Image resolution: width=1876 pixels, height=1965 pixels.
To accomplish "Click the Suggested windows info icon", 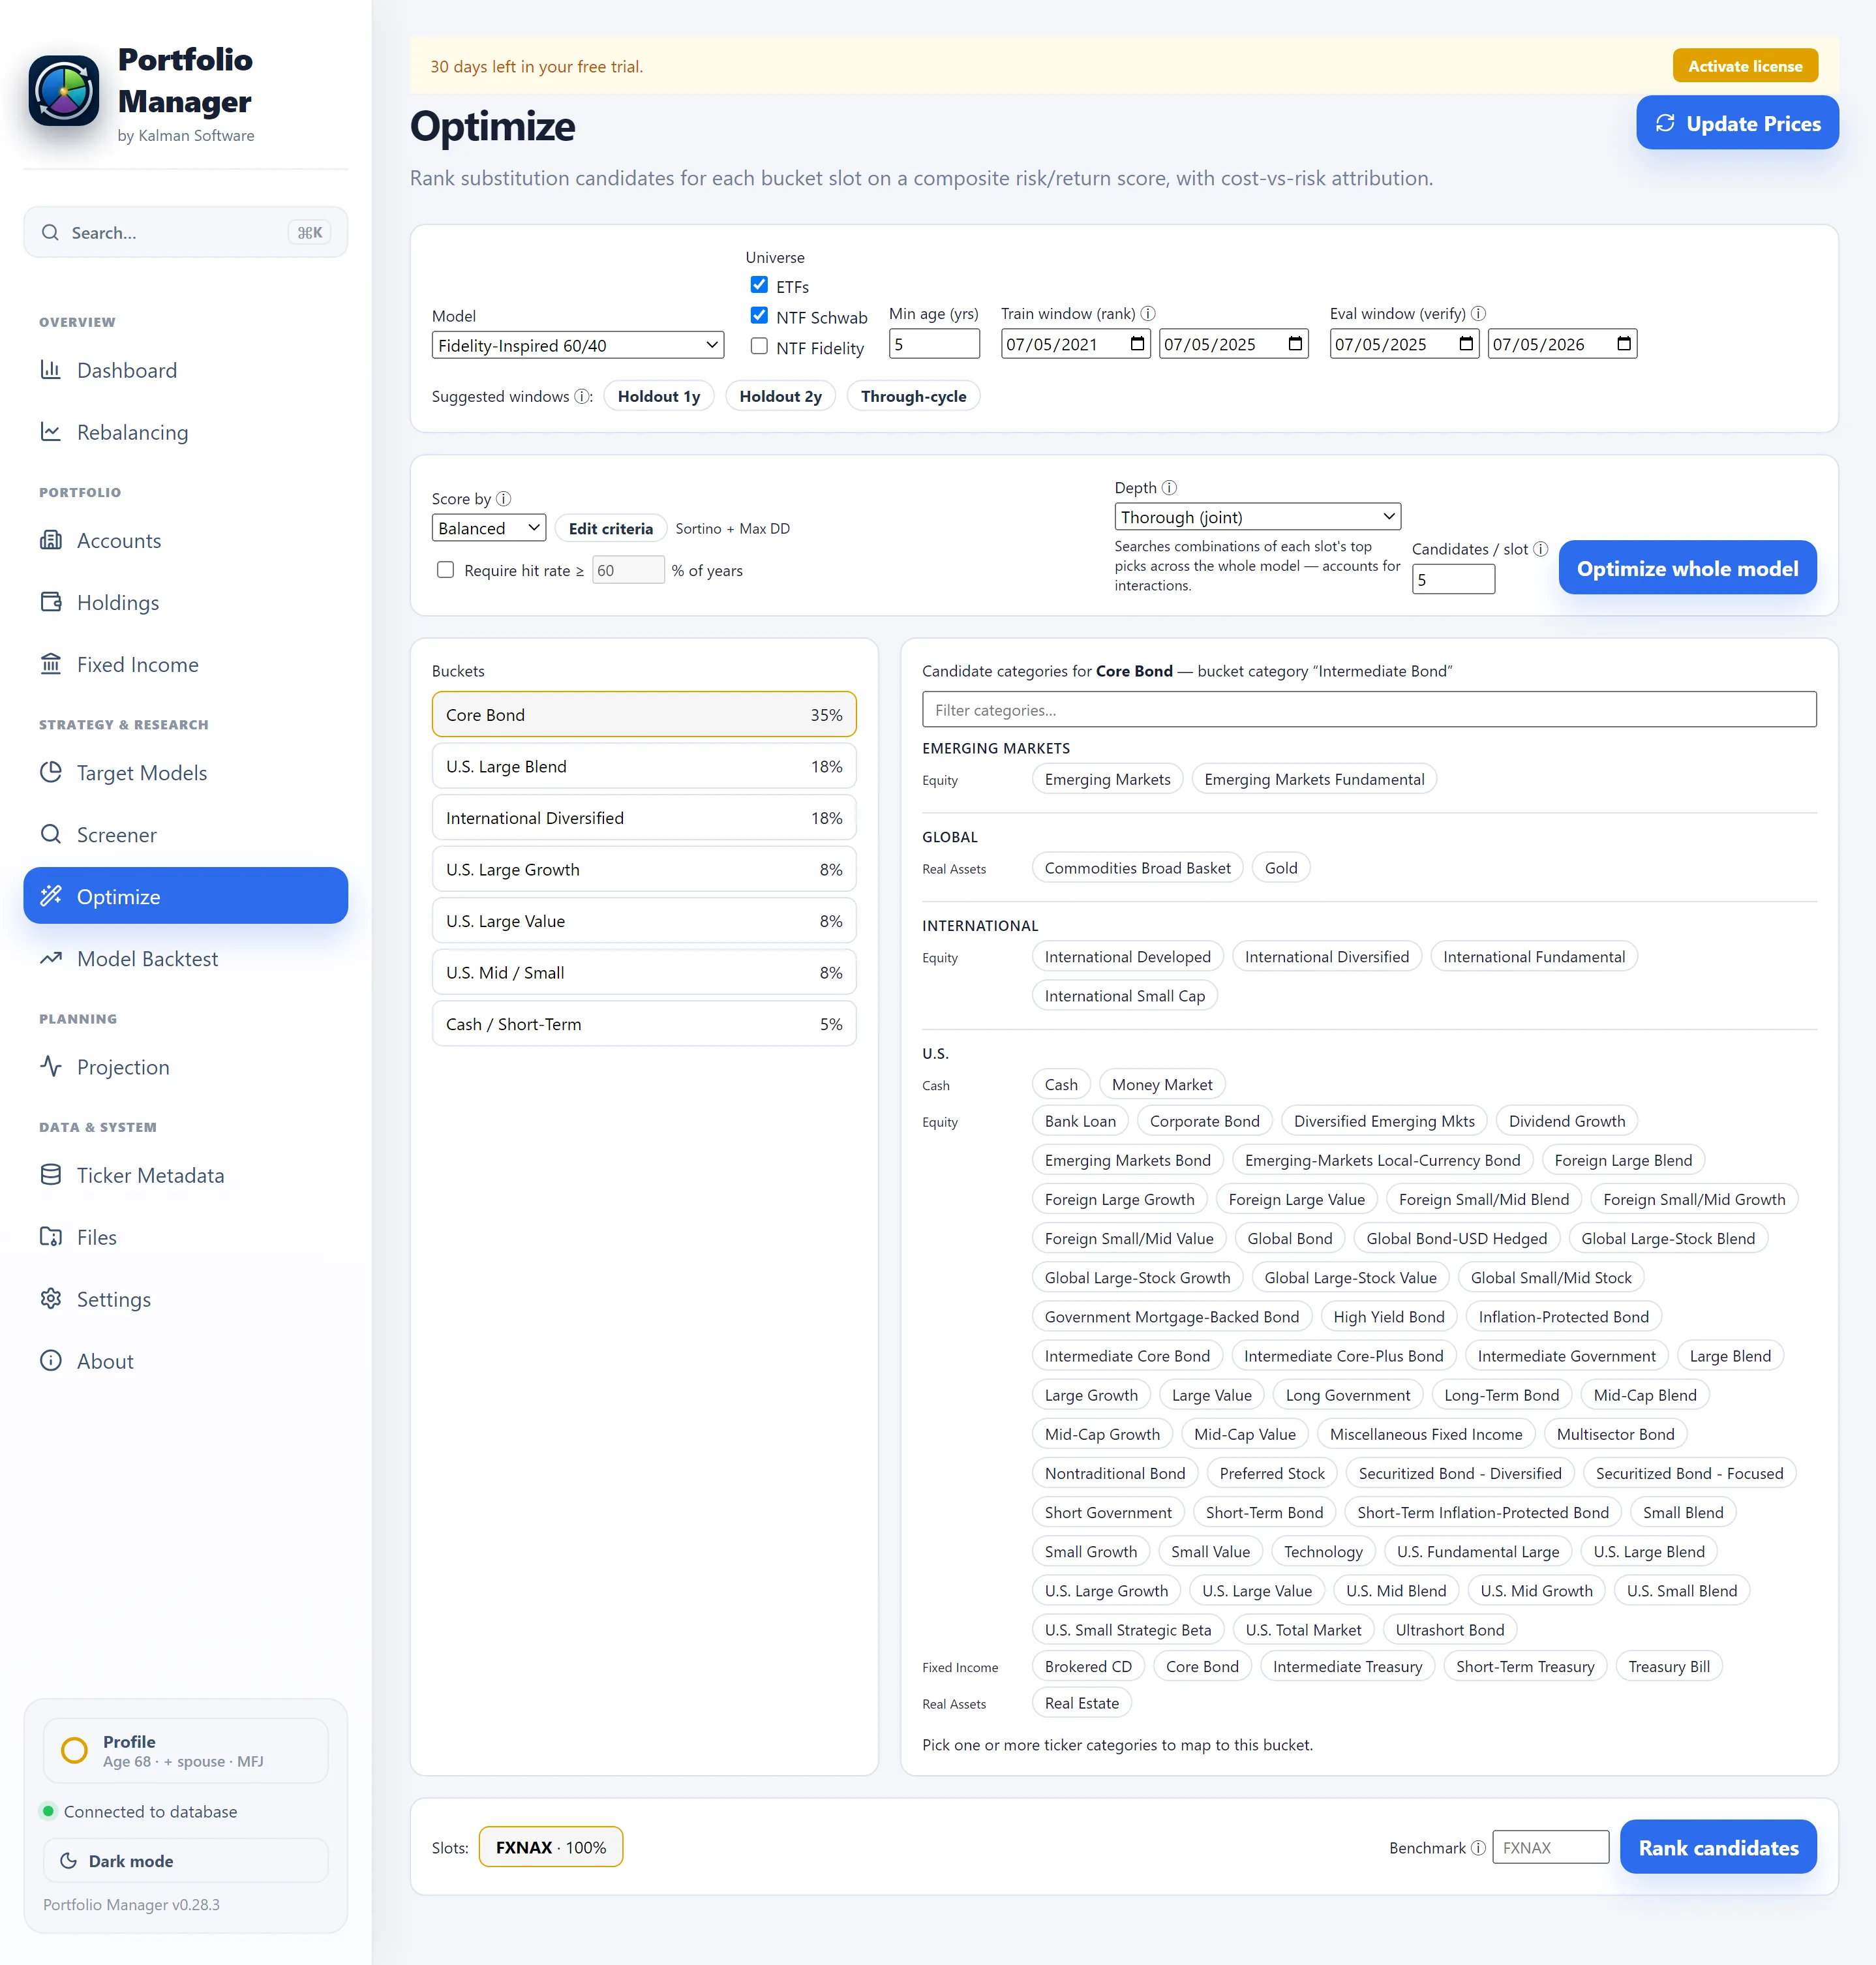I will tap(581, 397).
